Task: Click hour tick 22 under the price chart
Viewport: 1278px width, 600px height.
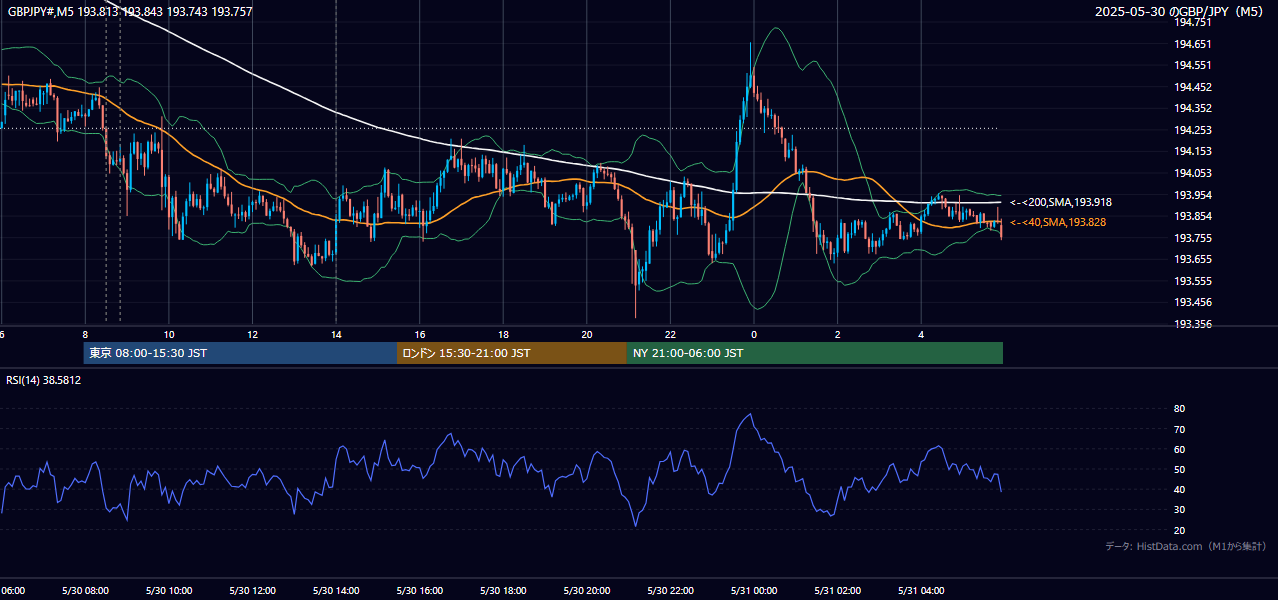Action: pyautogui.click(x=670, y=335)
